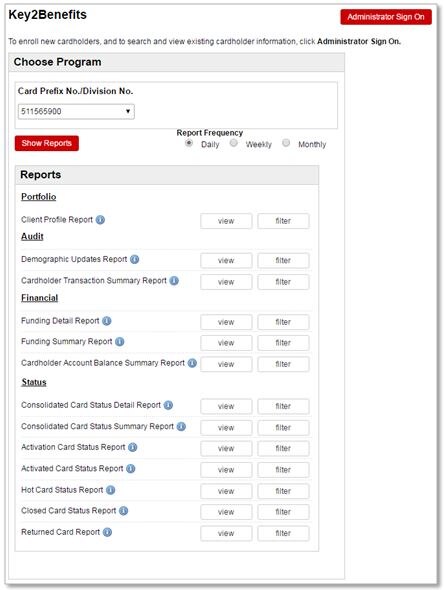
Task: Click the Key2Benefits page title
Action: [x=47, y=15]
